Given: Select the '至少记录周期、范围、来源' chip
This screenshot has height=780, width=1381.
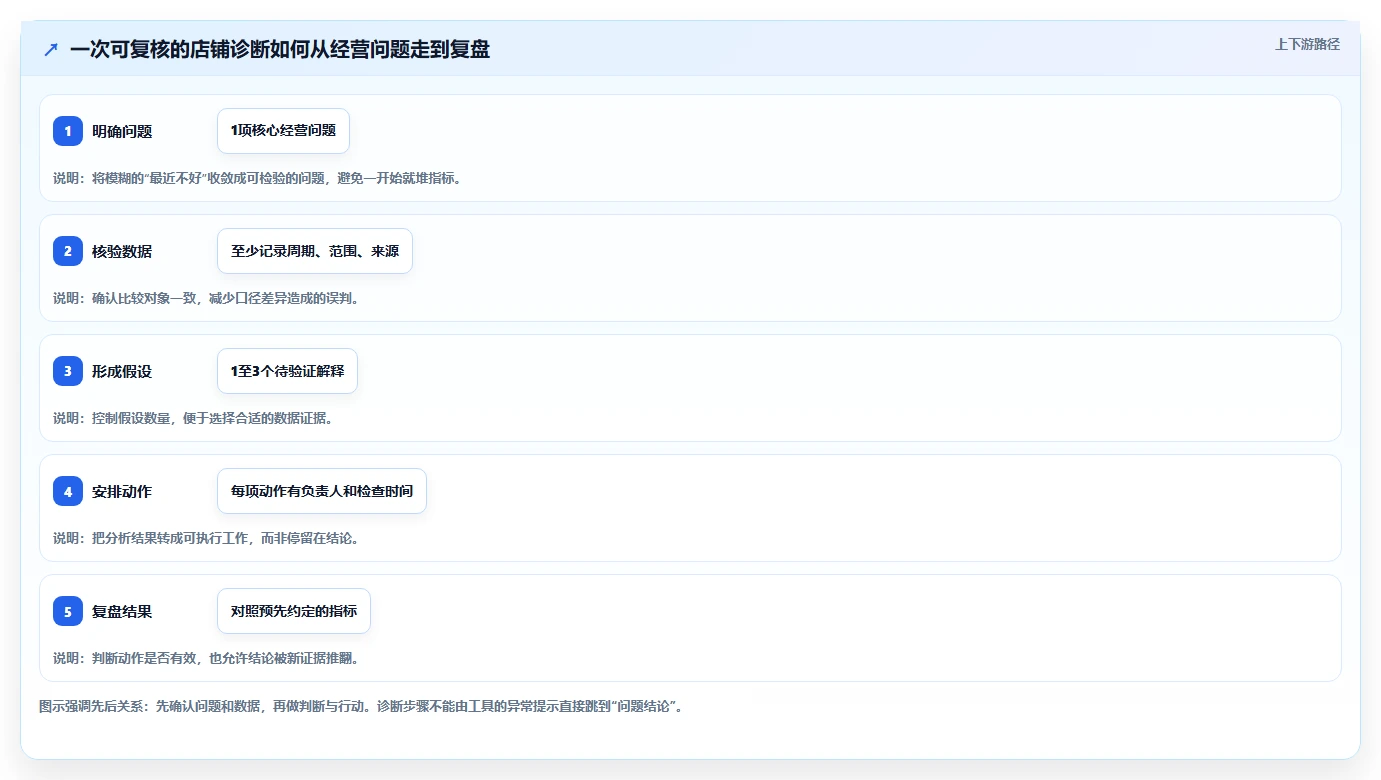Looking at the screenshot, I should pos(315,251).
